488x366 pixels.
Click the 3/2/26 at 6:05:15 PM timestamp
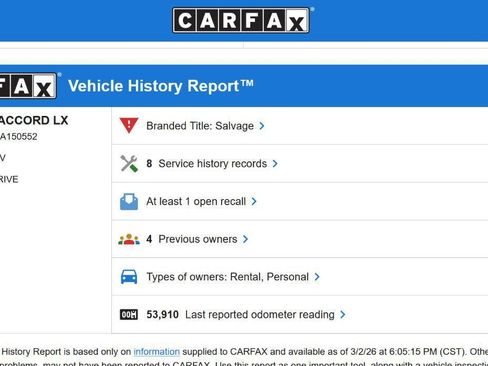tap(393, 352)
